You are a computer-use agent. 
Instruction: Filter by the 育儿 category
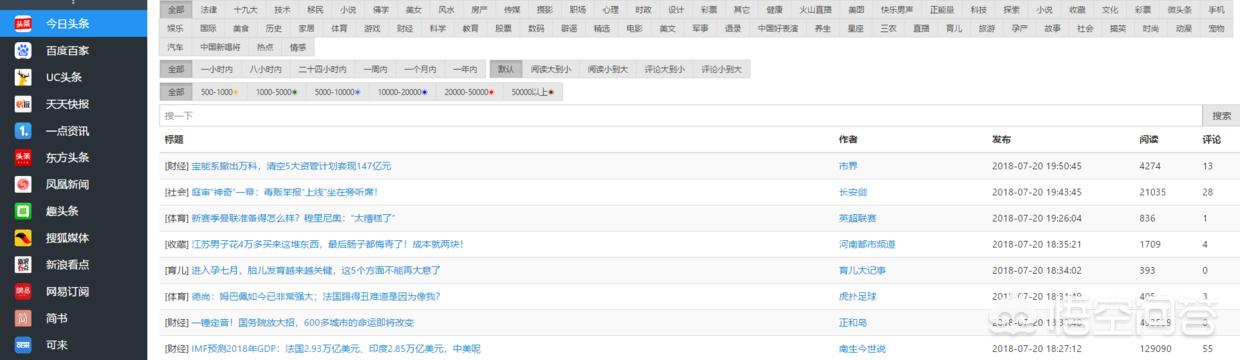pos(953,28)
